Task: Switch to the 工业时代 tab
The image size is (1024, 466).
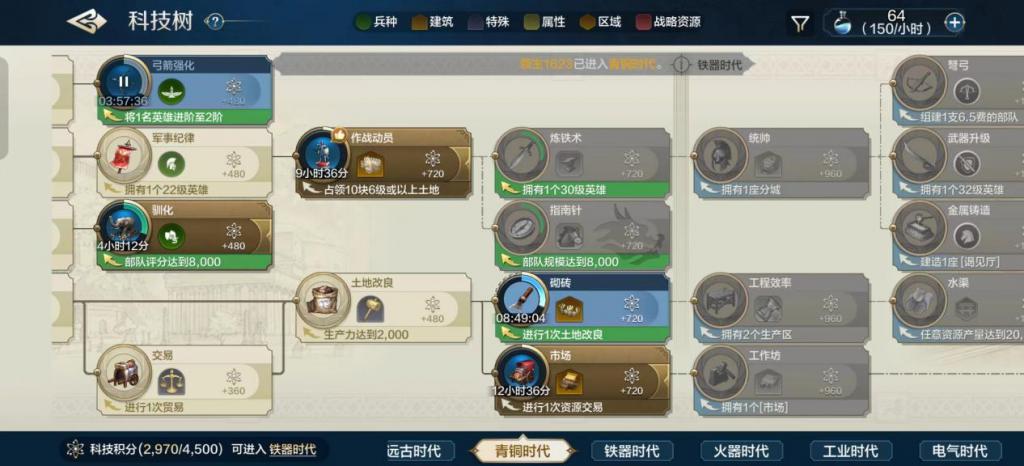Action: [x=850, y=450]
